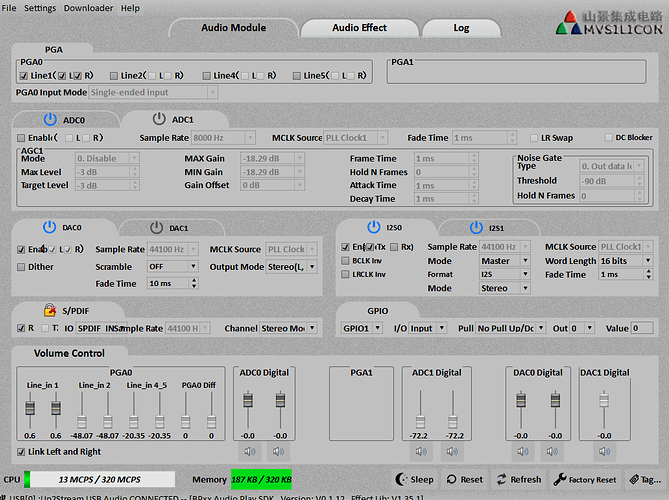
Task: Click the DAC1 Digital volume slider
Action: [x=604, y=400]
